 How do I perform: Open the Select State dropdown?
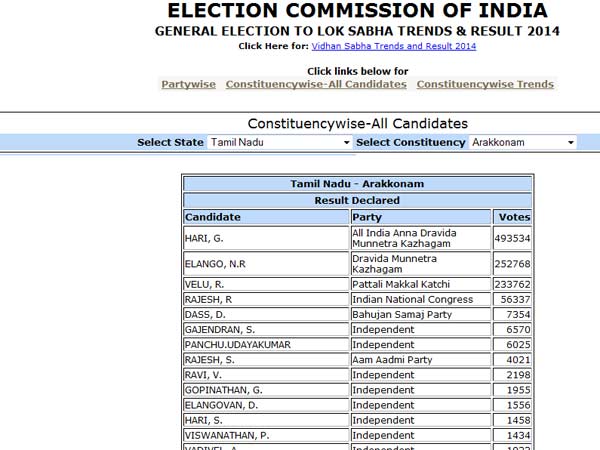coord(280,143)
